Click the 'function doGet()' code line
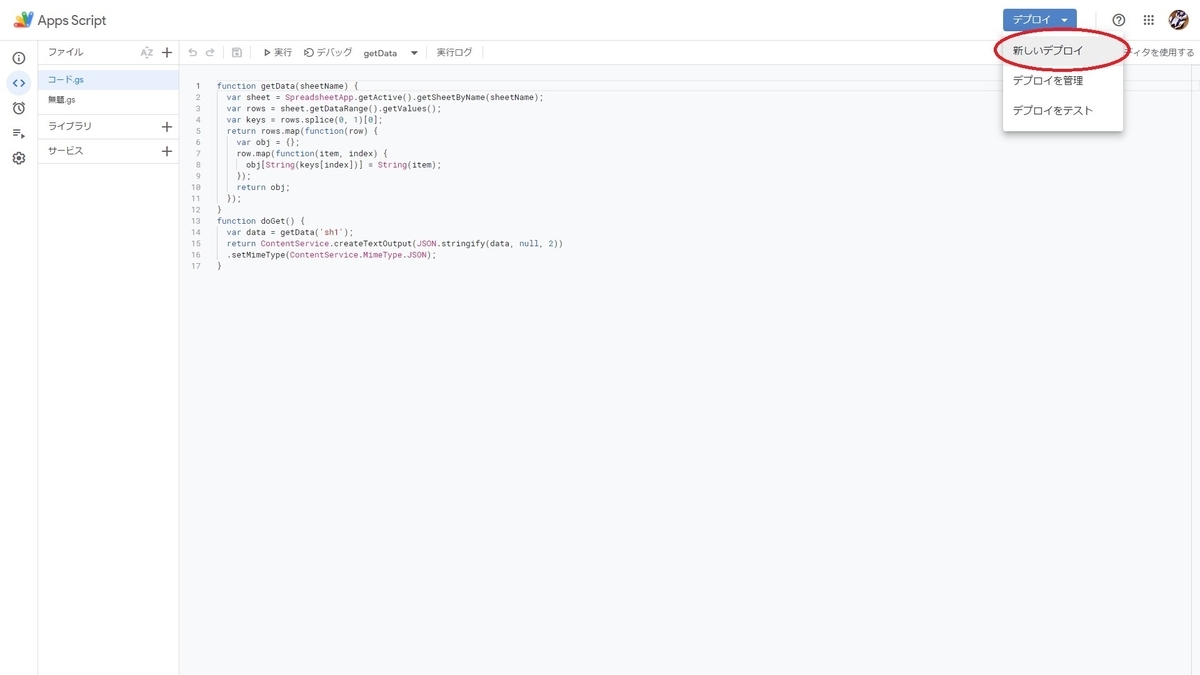Screen dimensions: 1200x675 (261, 221)
